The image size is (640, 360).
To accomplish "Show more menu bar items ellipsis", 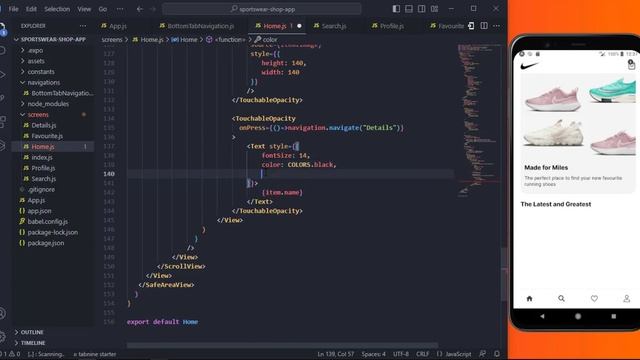I will tap(120, 9).
